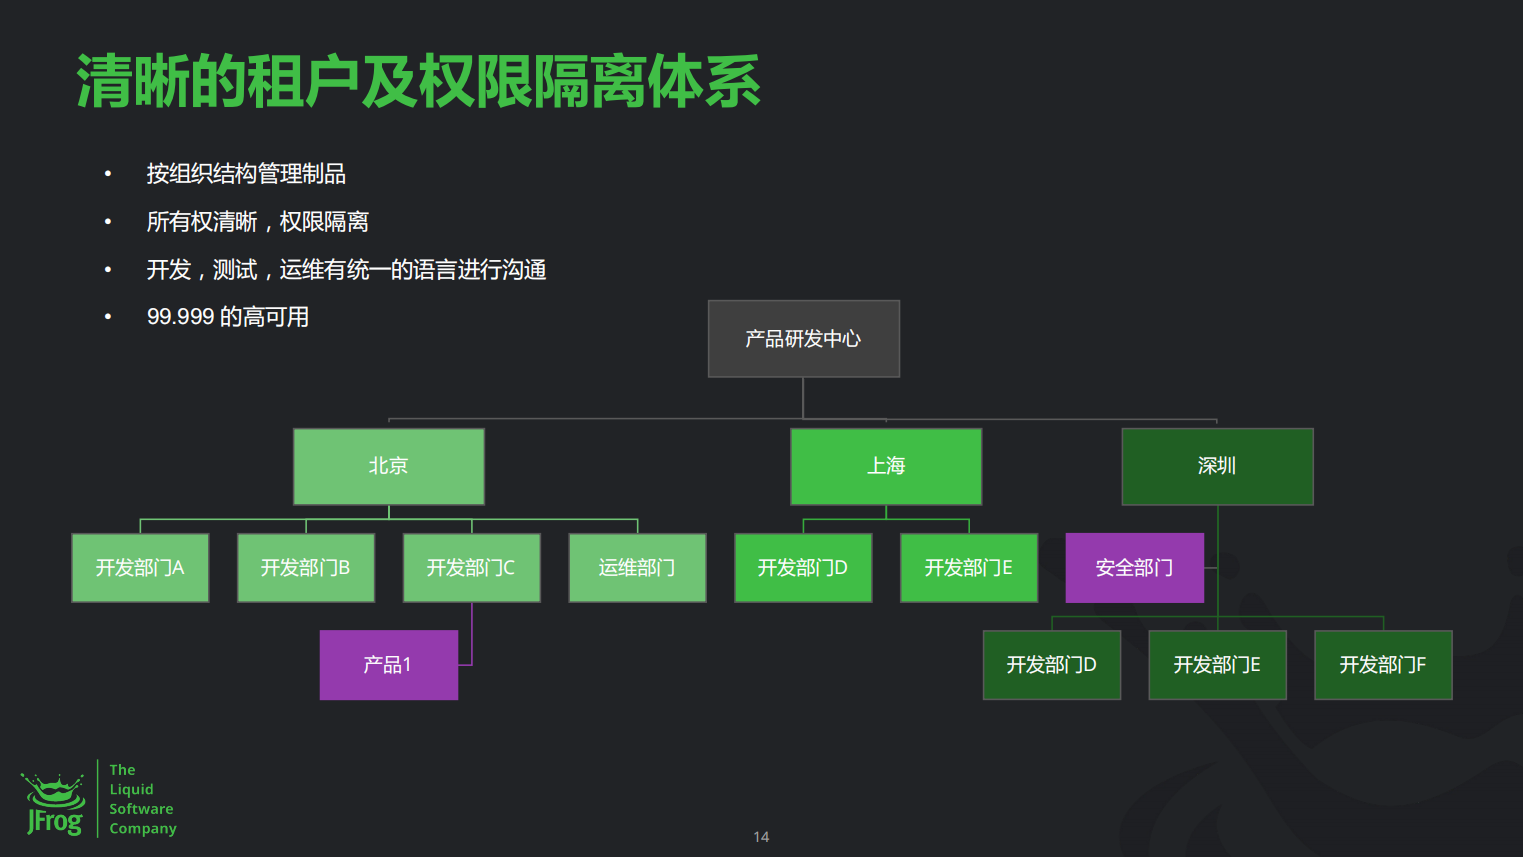Click the JFrog frog logo

(x=54, y=804)
